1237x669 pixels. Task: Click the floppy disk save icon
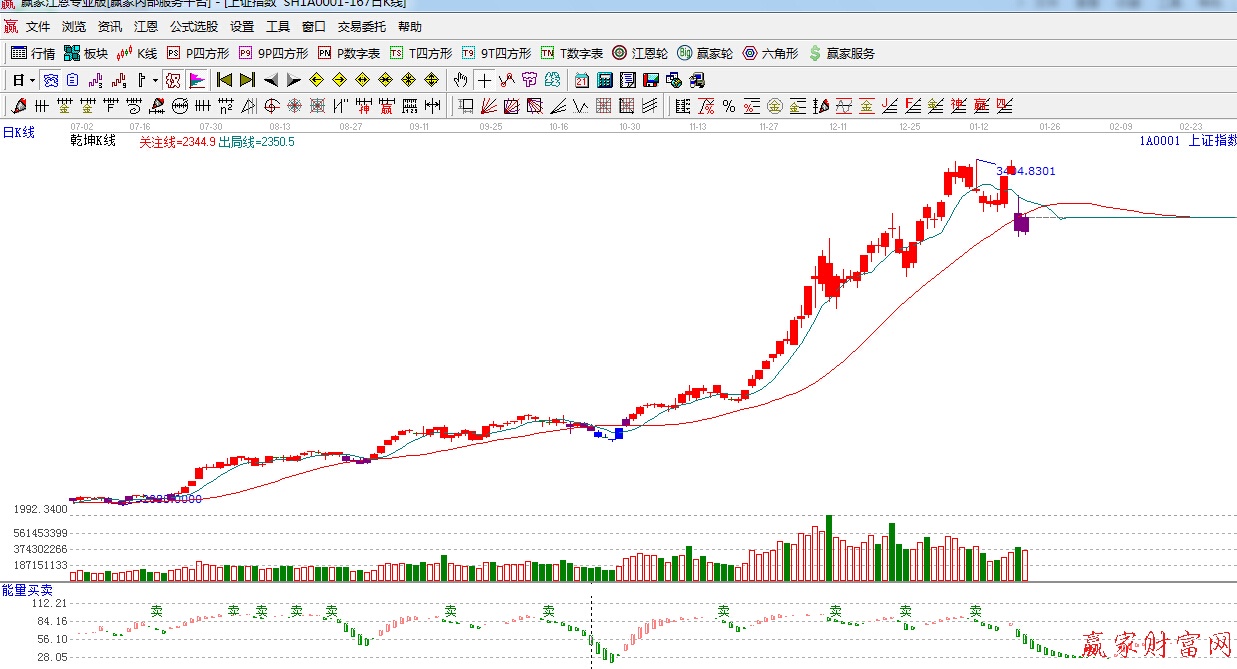coord(651,80)
